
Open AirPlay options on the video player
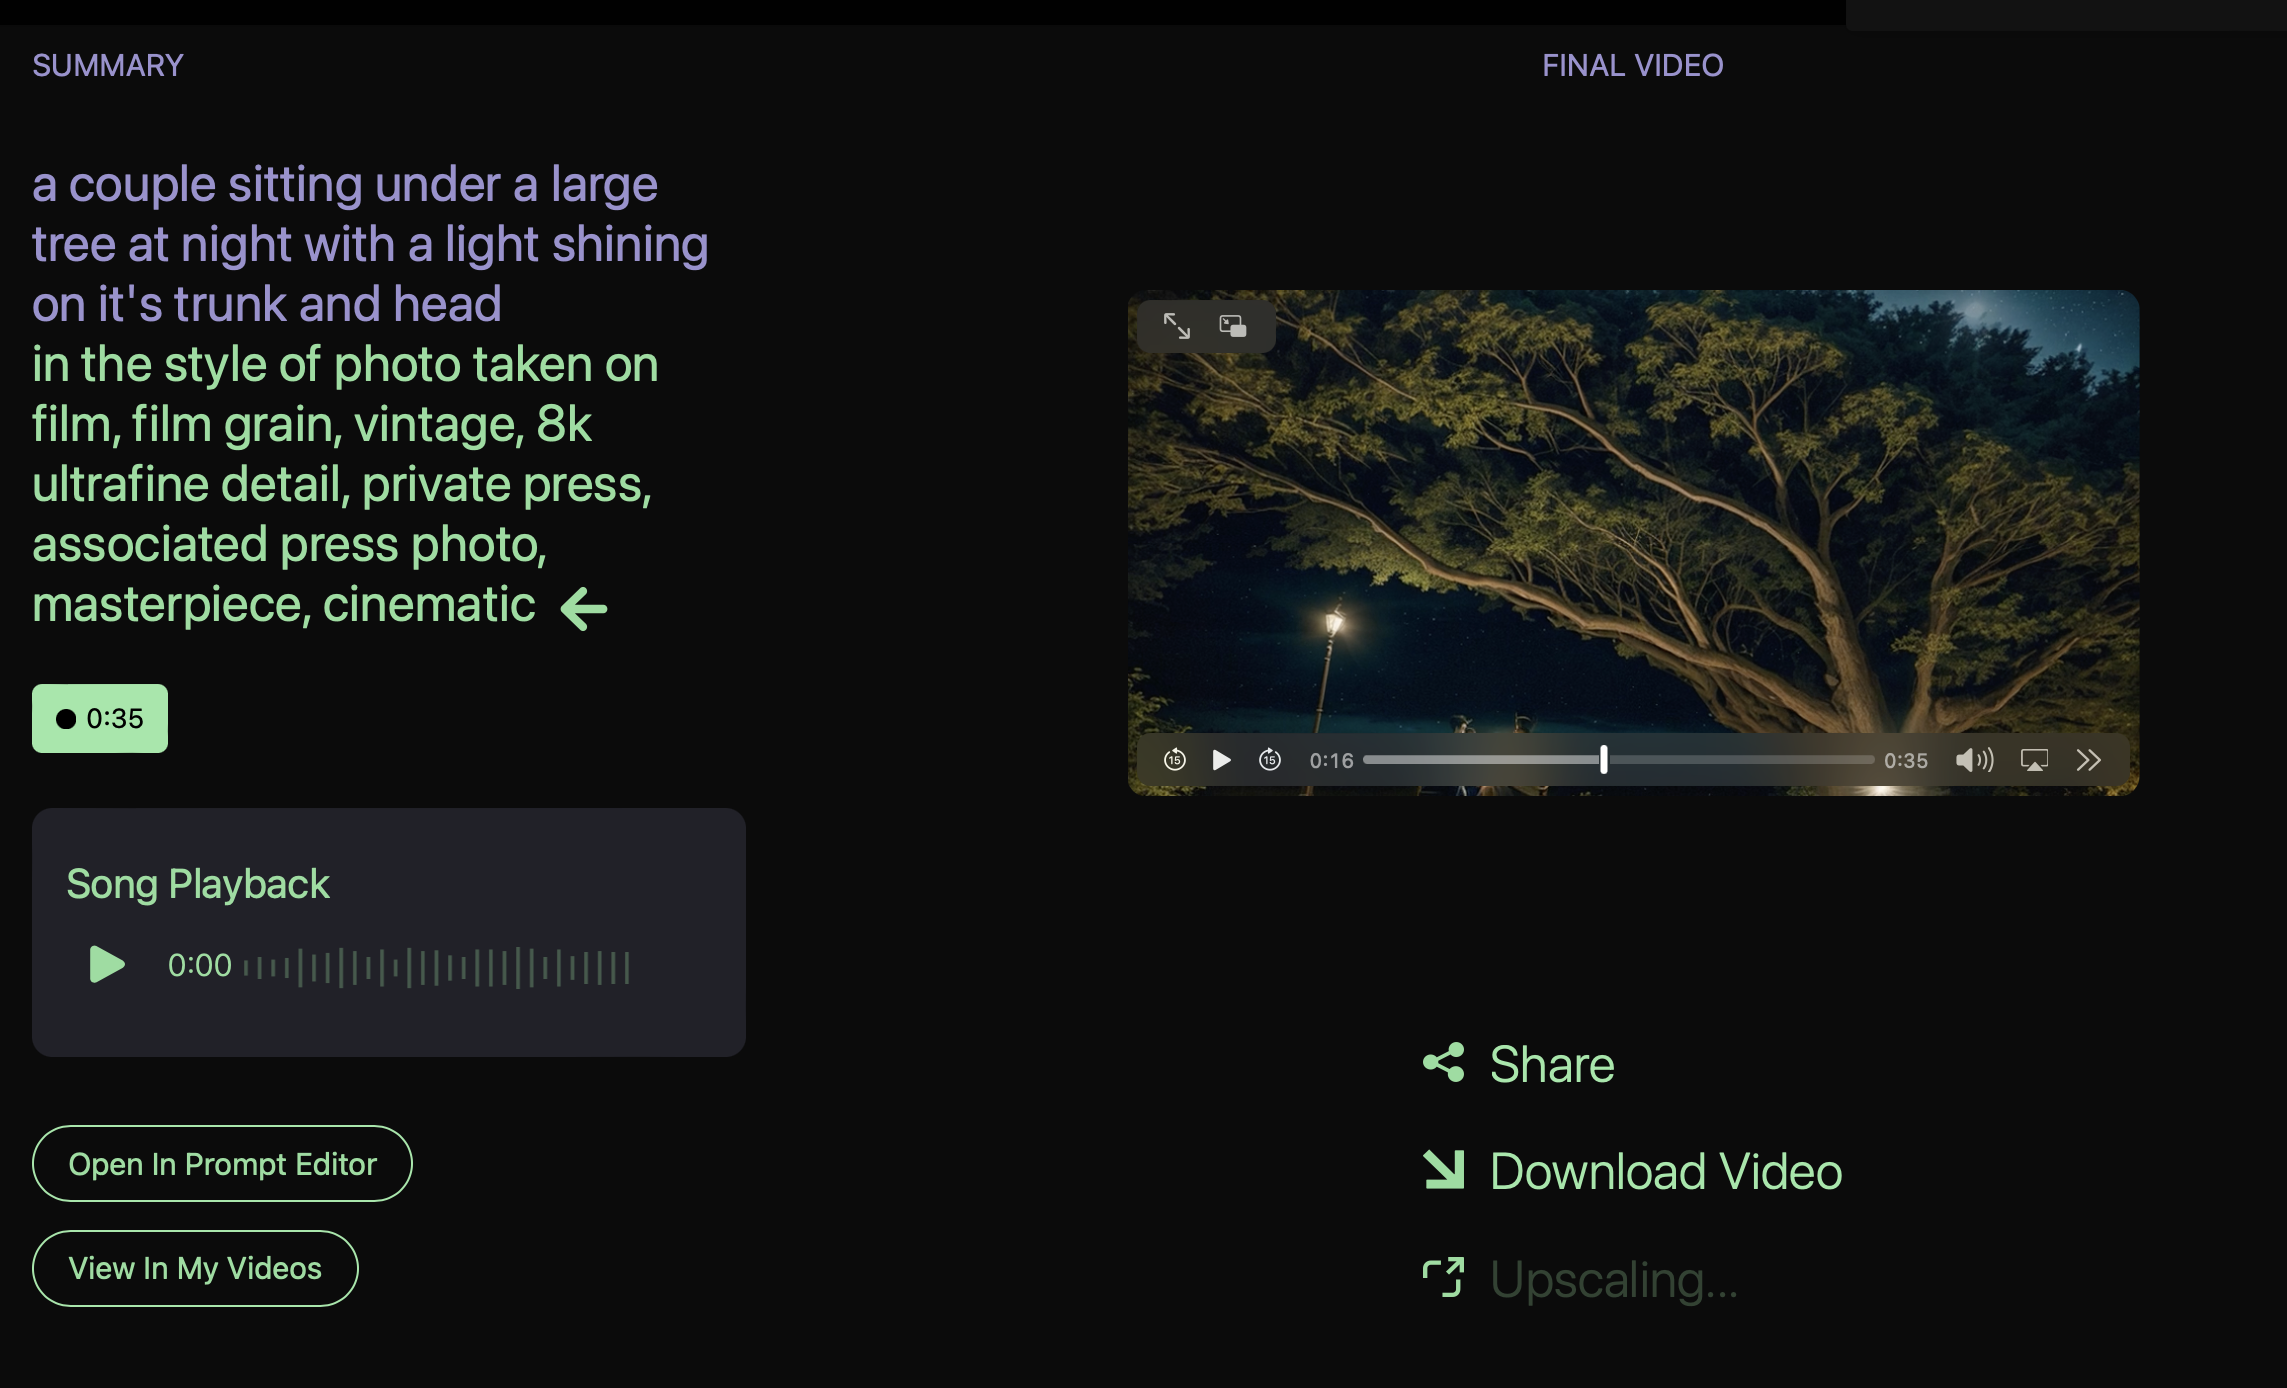[x=2034, y=760]
